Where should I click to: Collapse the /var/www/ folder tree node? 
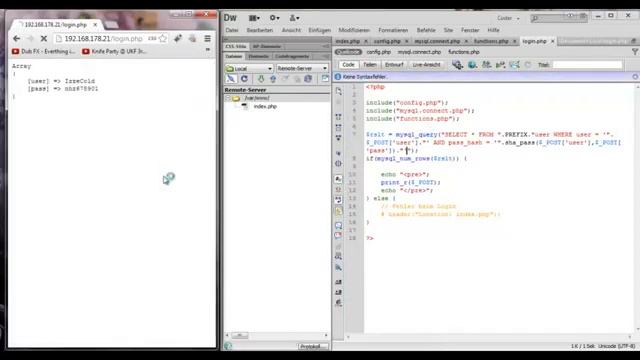(x=228, y=98)
